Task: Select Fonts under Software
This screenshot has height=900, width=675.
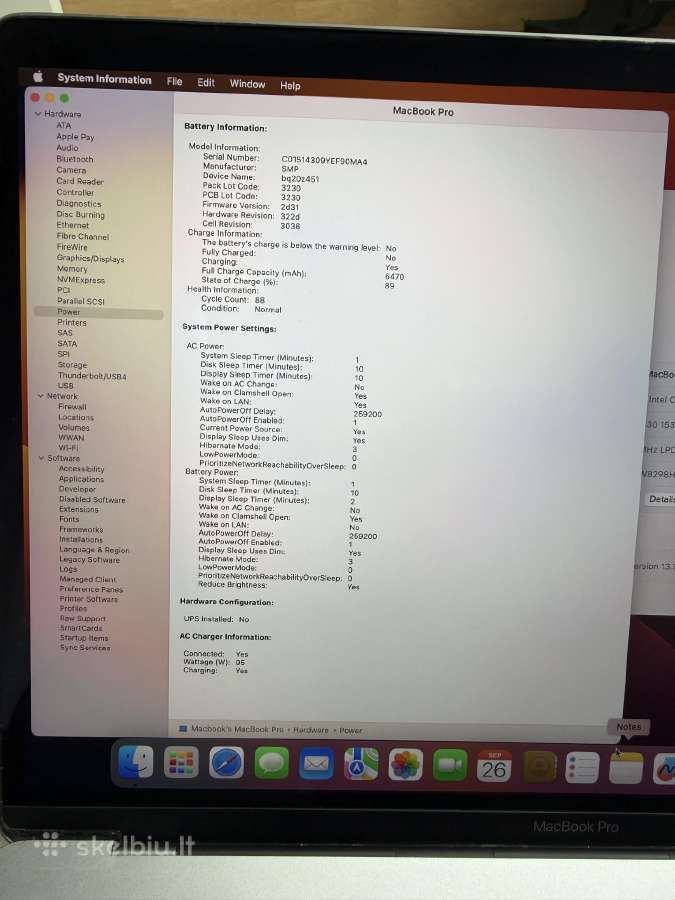Action: (x=69, y=519)
